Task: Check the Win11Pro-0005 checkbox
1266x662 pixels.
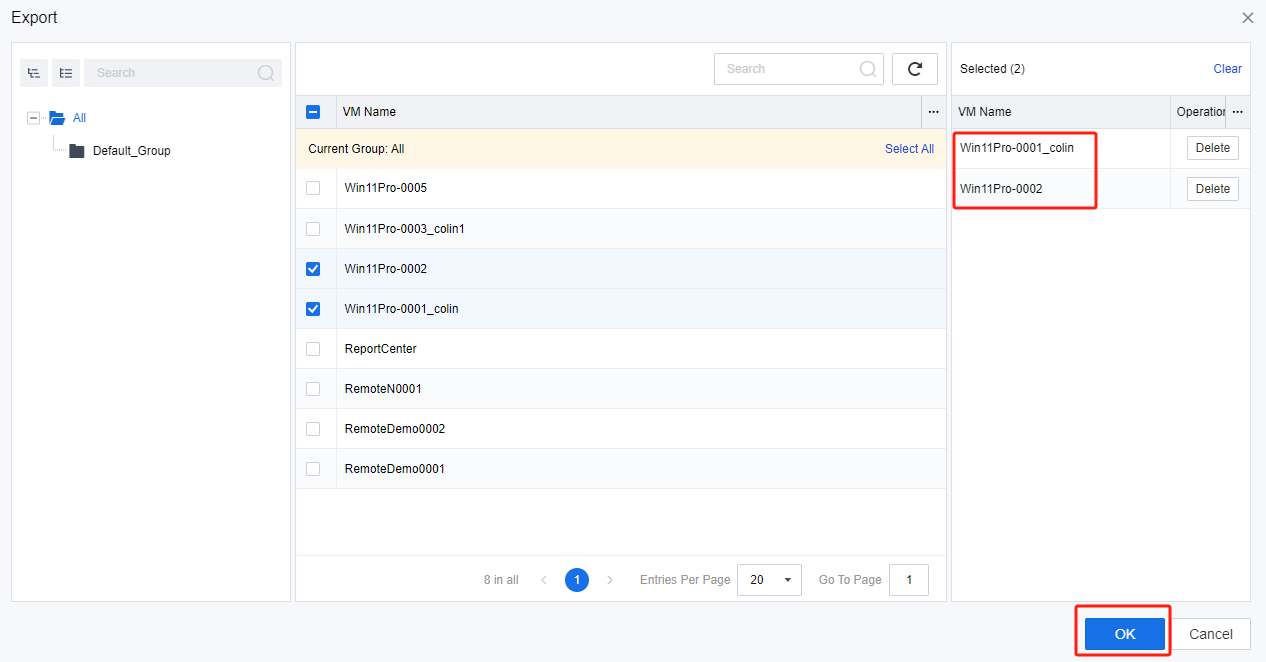Action: (313, 188)
